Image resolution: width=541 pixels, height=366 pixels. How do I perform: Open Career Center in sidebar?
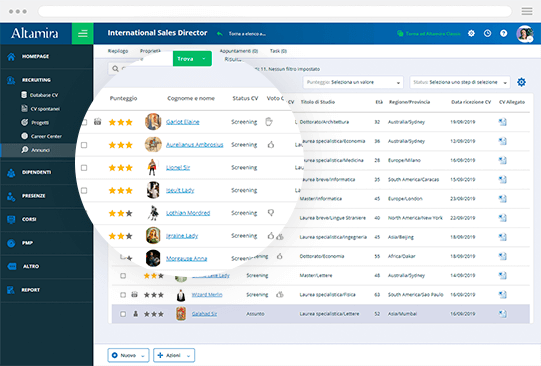(x=46, y=136)
